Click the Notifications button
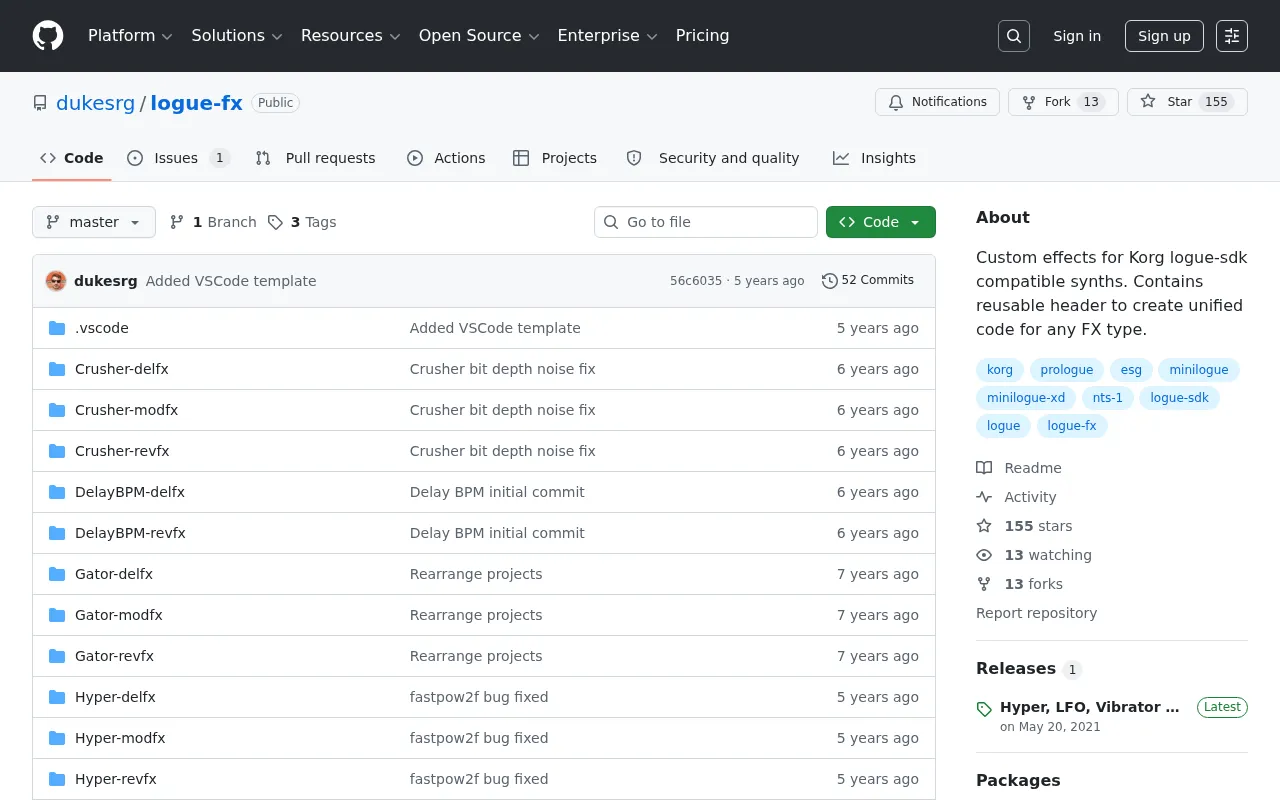 [x=937, y=102]
